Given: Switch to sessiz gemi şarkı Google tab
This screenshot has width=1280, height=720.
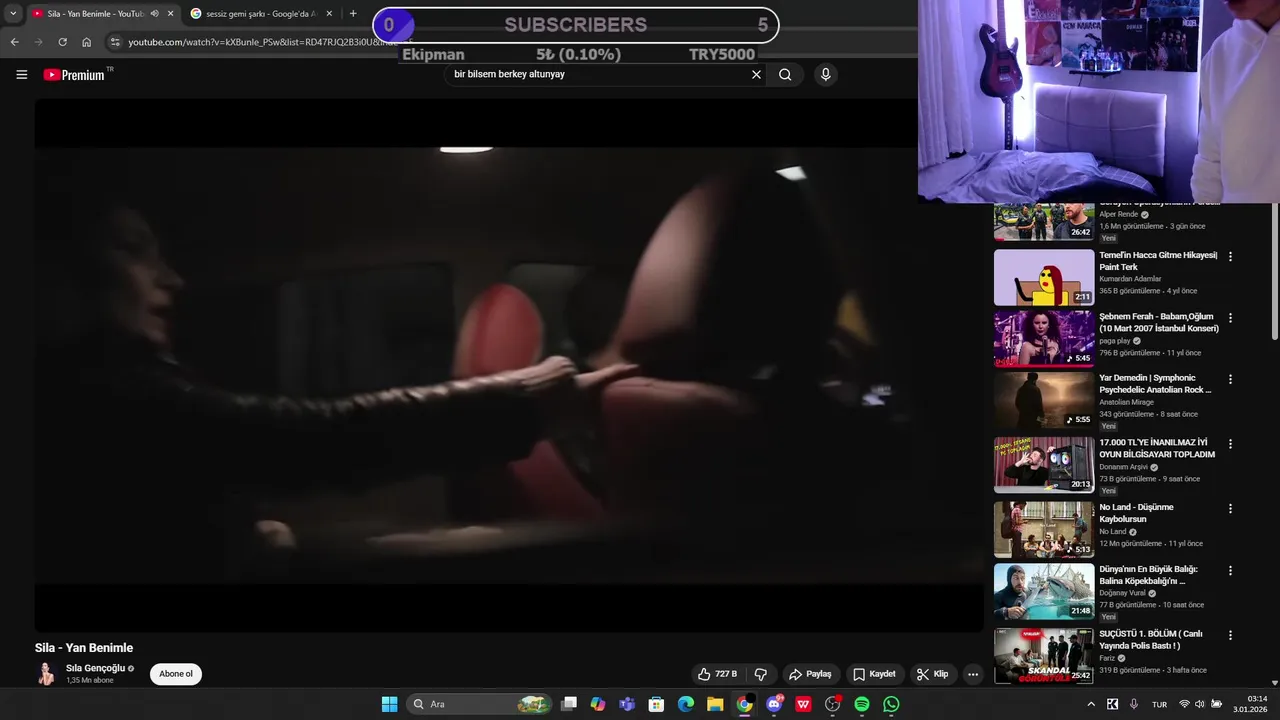Looking at the screenshot, I should pos(260,14).
